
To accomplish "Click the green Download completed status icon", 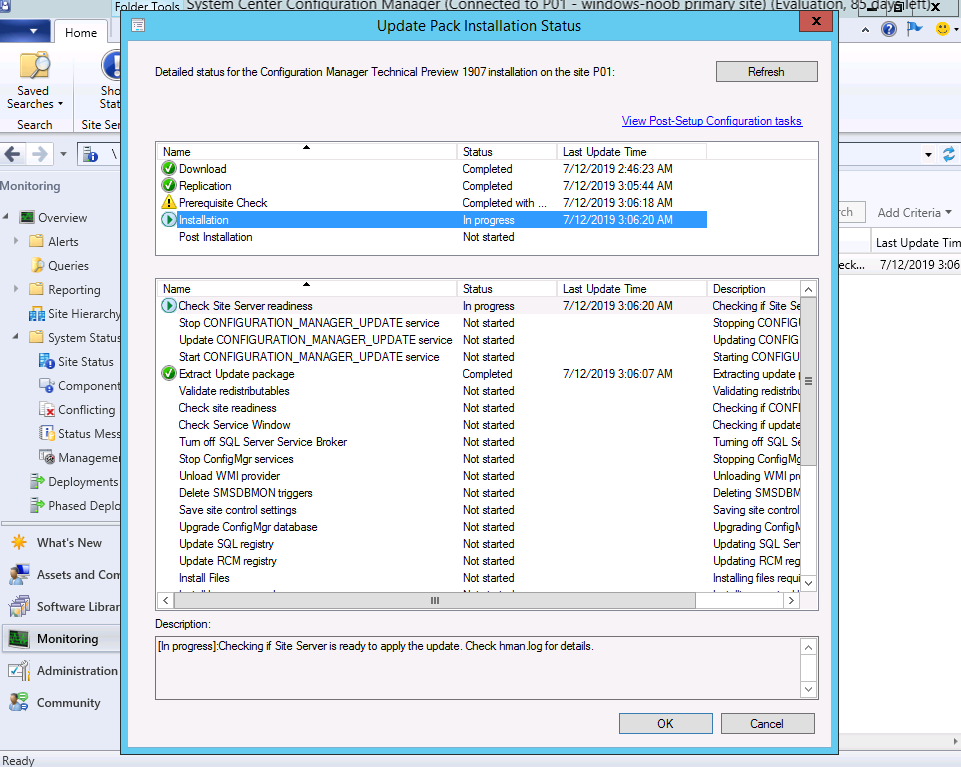I will click(x=169, y=169).
